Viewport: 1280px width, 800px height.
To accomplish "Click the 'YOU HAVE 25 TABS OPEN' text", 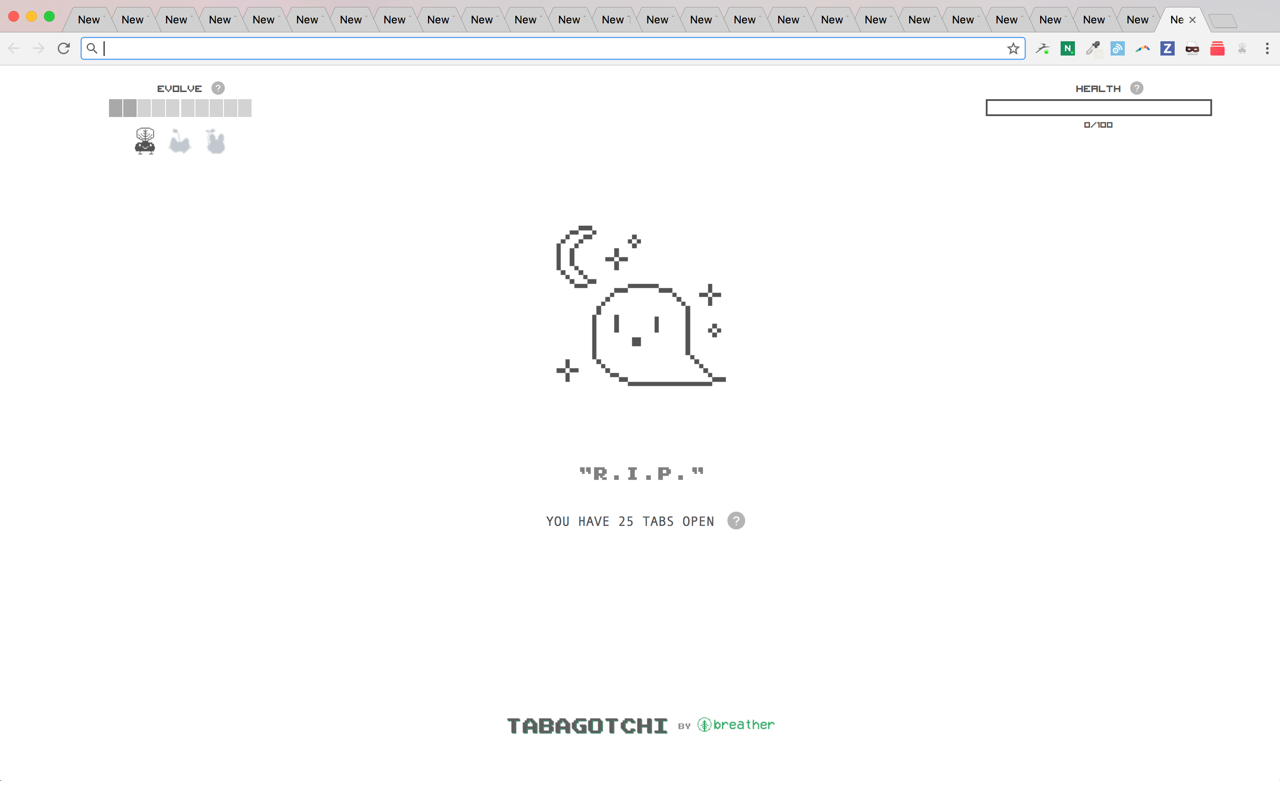I will [630, 521].
